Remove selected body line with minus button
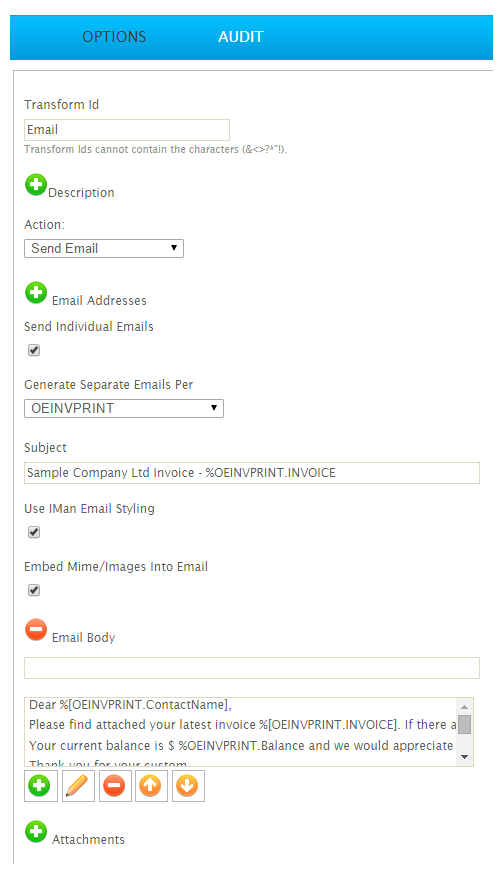This screenshot has height=874, width=503. pyautogui.click(x=115, y=786)
